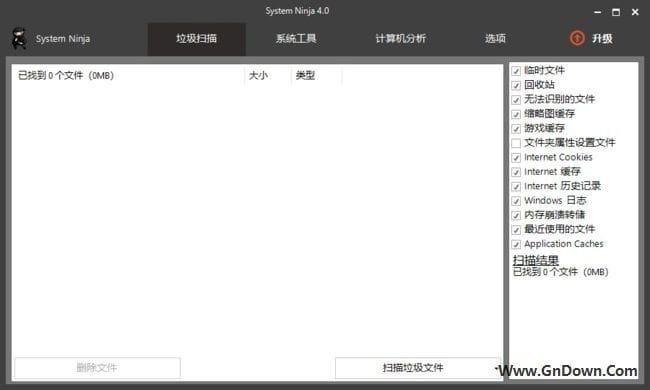
Task: Toggle the 回收站 checkbox
Action: coord(516,85)
